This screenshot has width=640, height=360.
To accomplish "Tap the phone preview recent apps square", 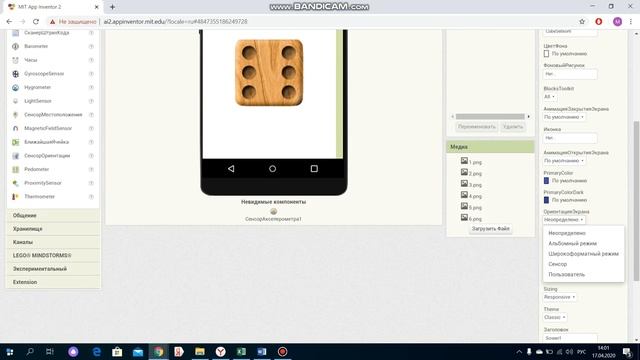I will [314, 169].
